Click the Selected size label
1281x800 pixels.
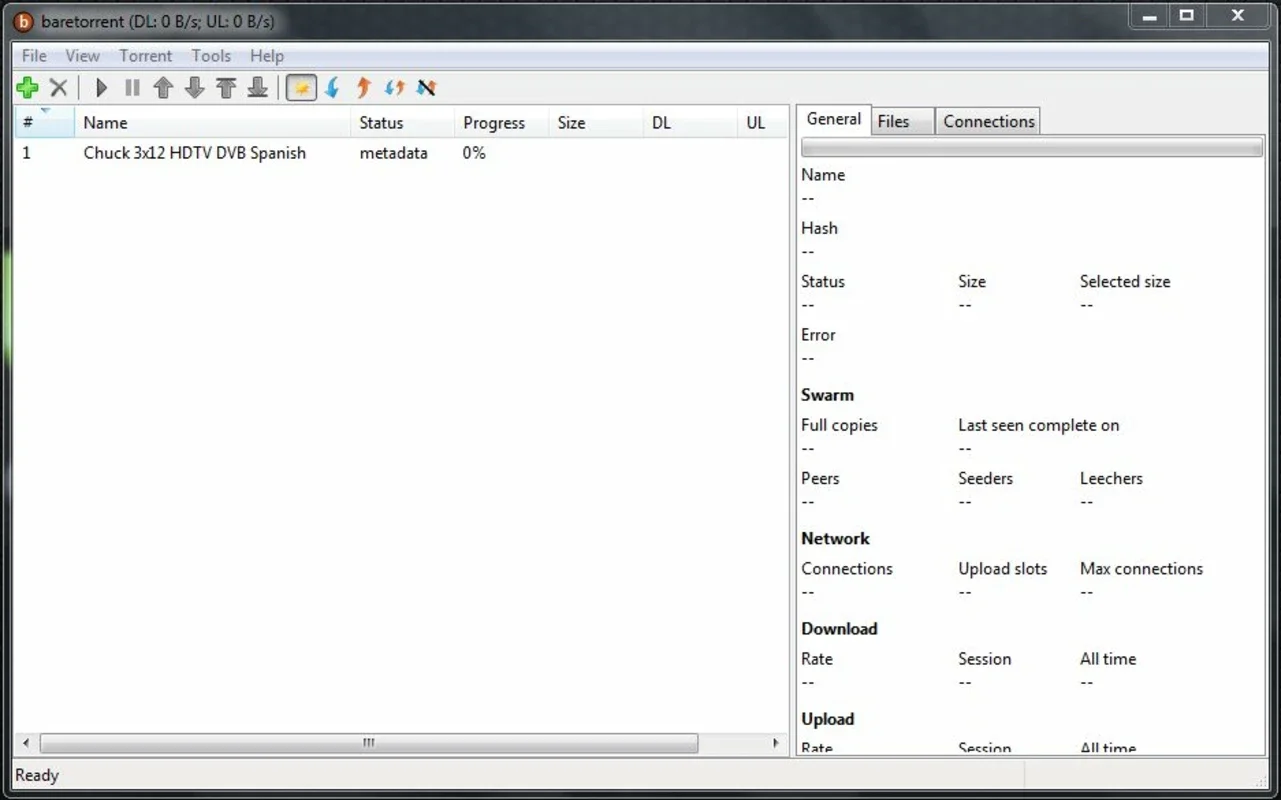[x=1125, y=281]
